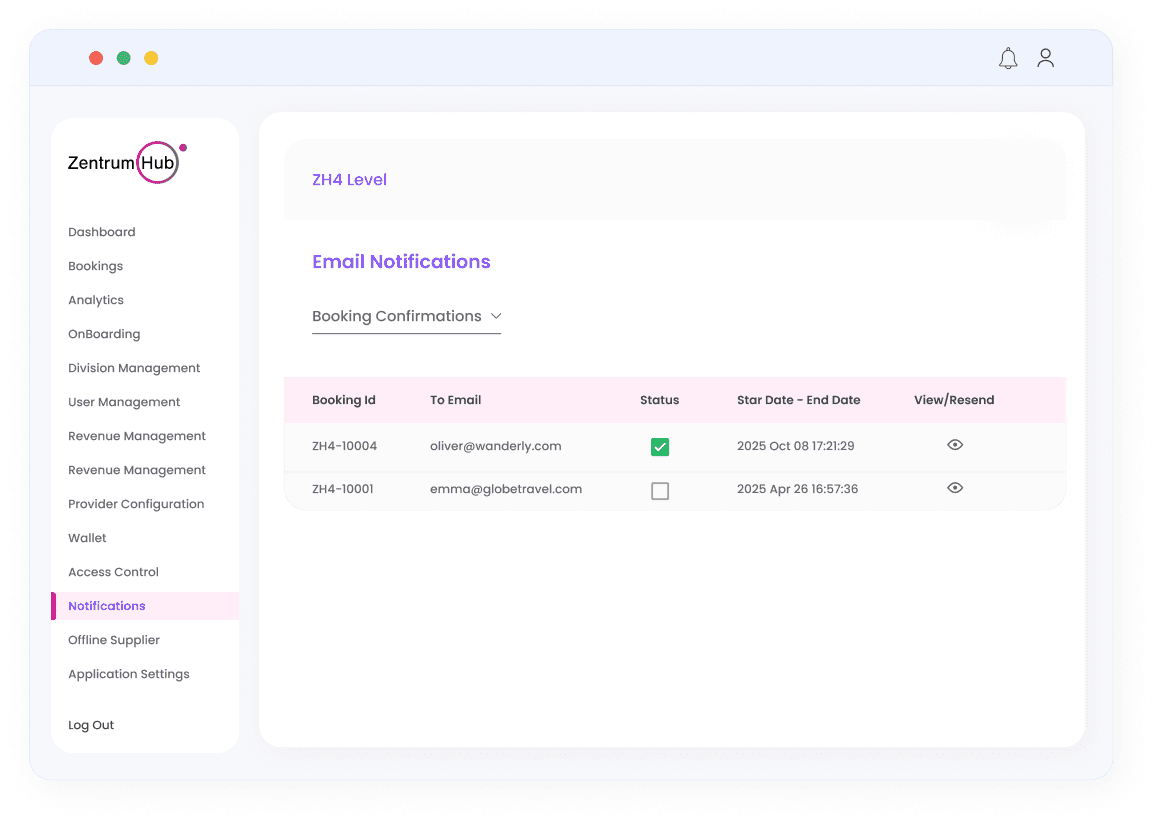Click the user profile icon
The height and width of the screenshot is (823, 1156).
pos(1045,58)
